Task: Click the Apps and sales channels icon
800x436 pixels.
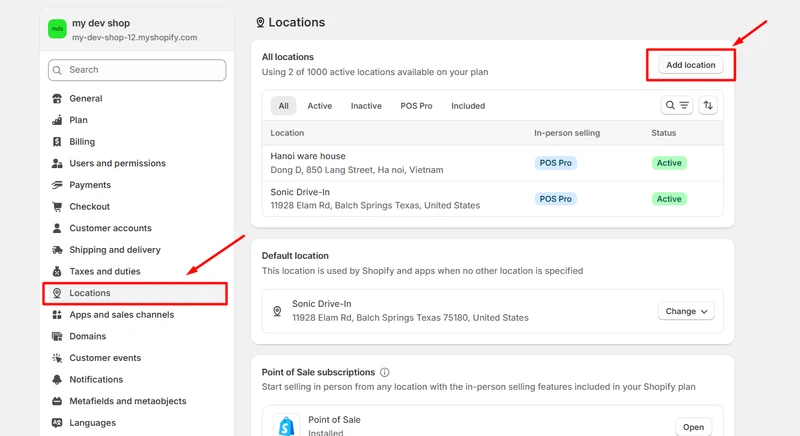Action: pos(57,315)
